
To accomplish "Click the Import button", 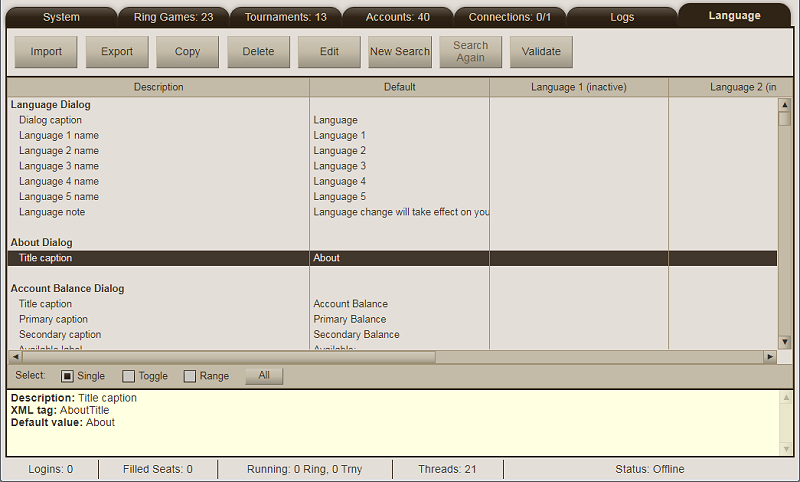I will (x=46, y=52).
